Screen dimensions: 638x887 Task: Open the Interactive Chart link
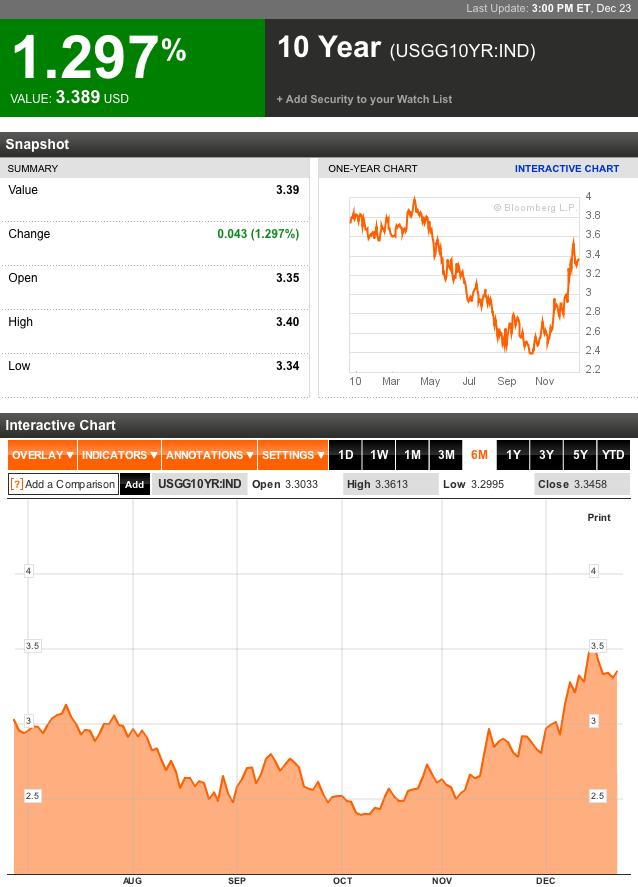click(x=567, y=168)
